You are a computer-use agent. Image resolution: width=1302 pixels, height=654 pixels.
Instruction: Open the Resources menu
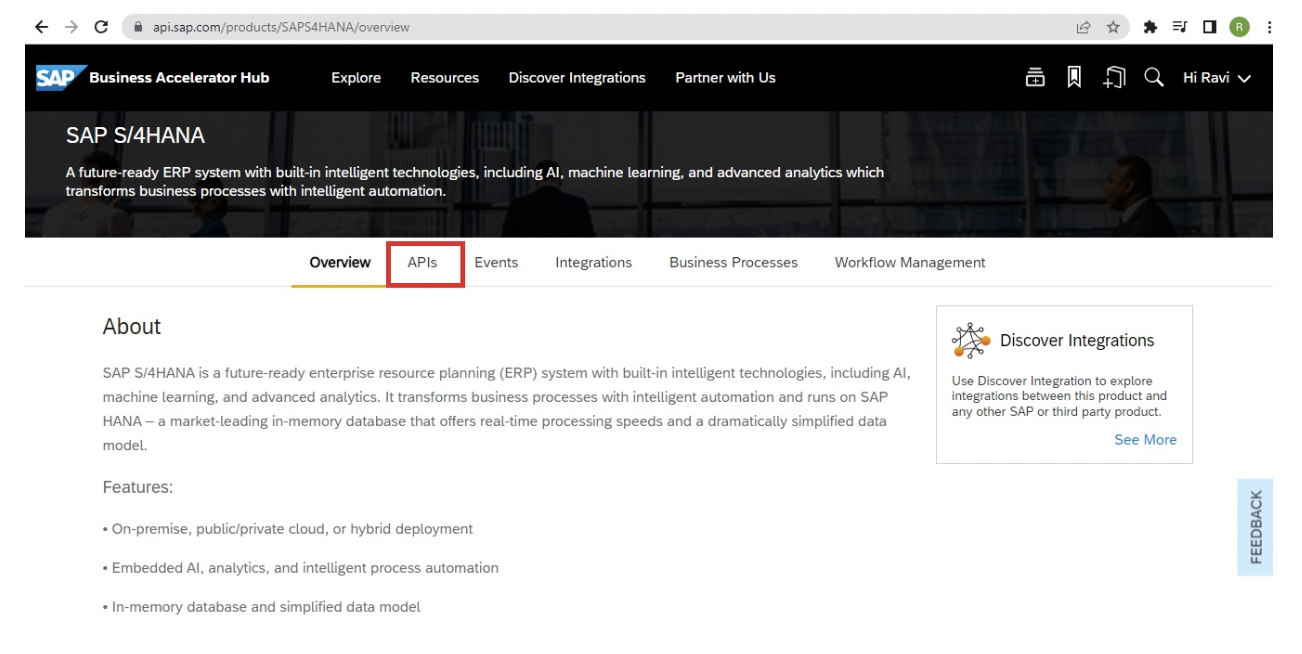[x=444, y=78]
